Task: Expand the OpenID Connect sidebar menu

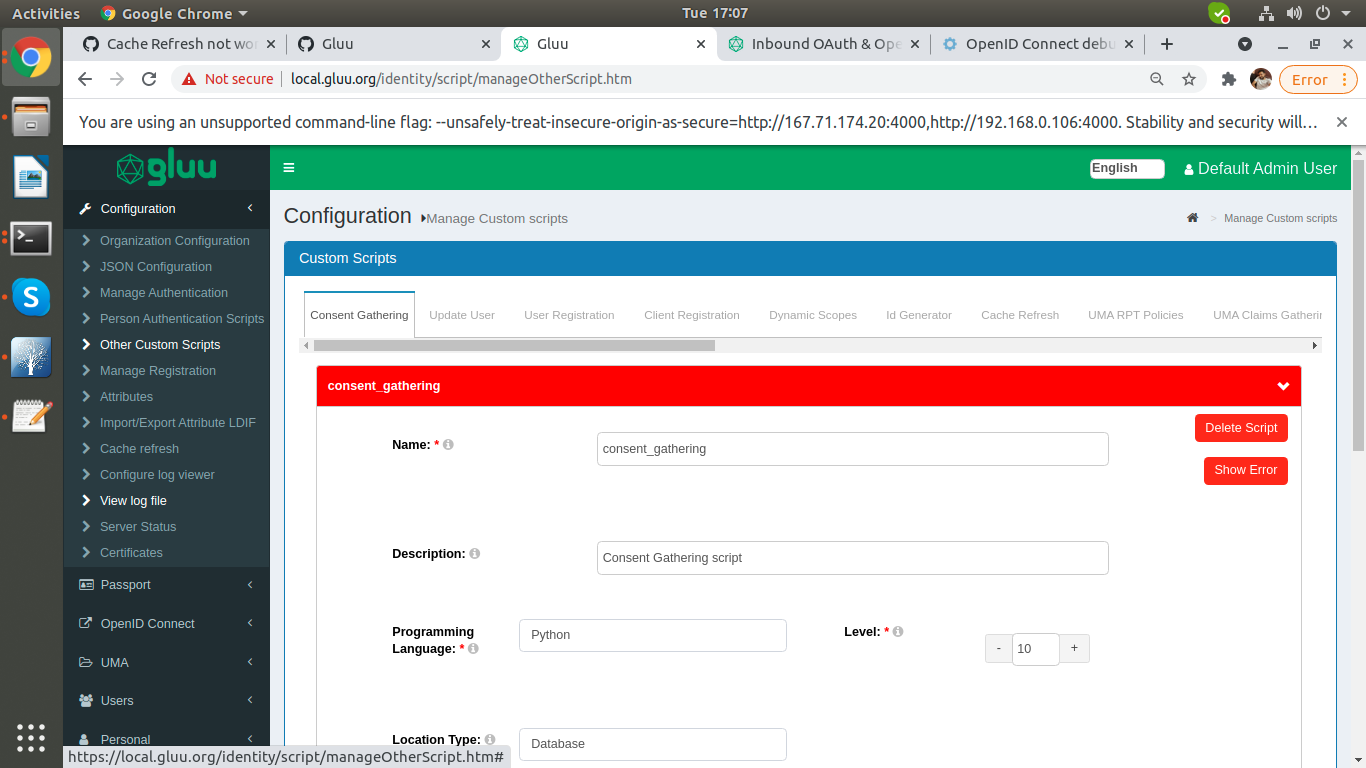Action: coord(166,623)
